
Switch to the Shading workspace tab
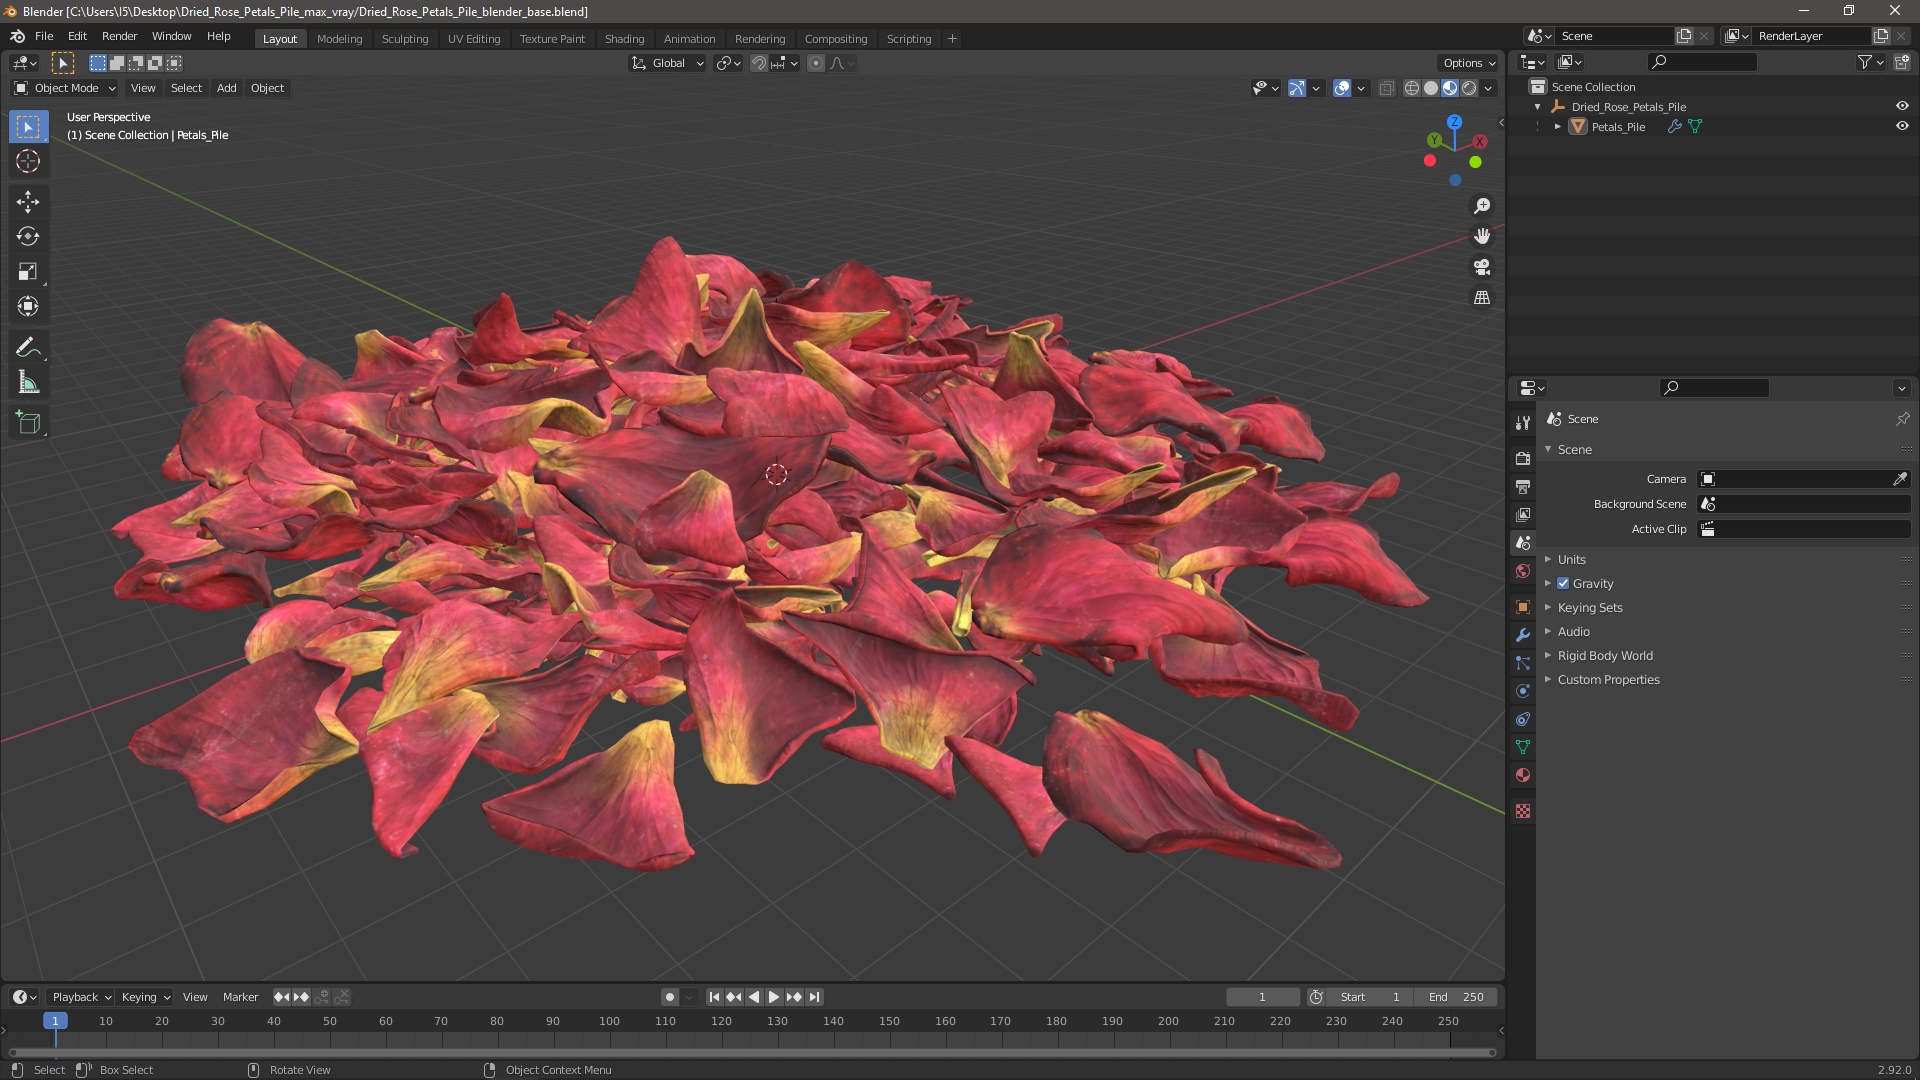point(624,39)
